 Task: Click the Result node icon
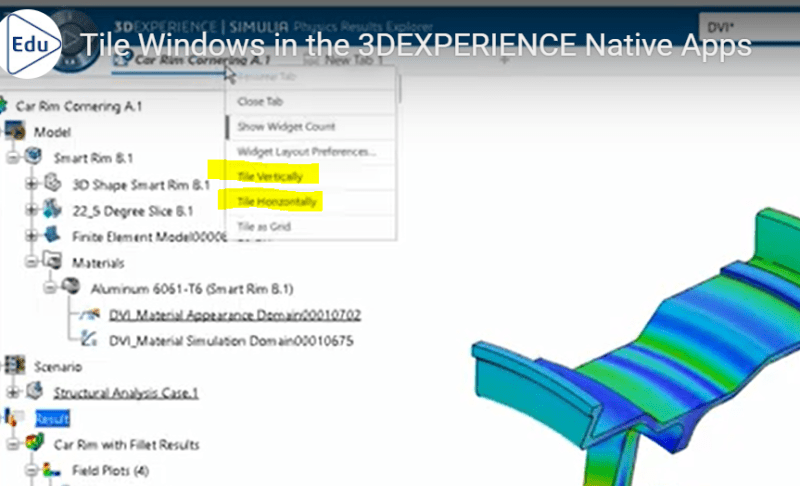click(x=13, y=417)
